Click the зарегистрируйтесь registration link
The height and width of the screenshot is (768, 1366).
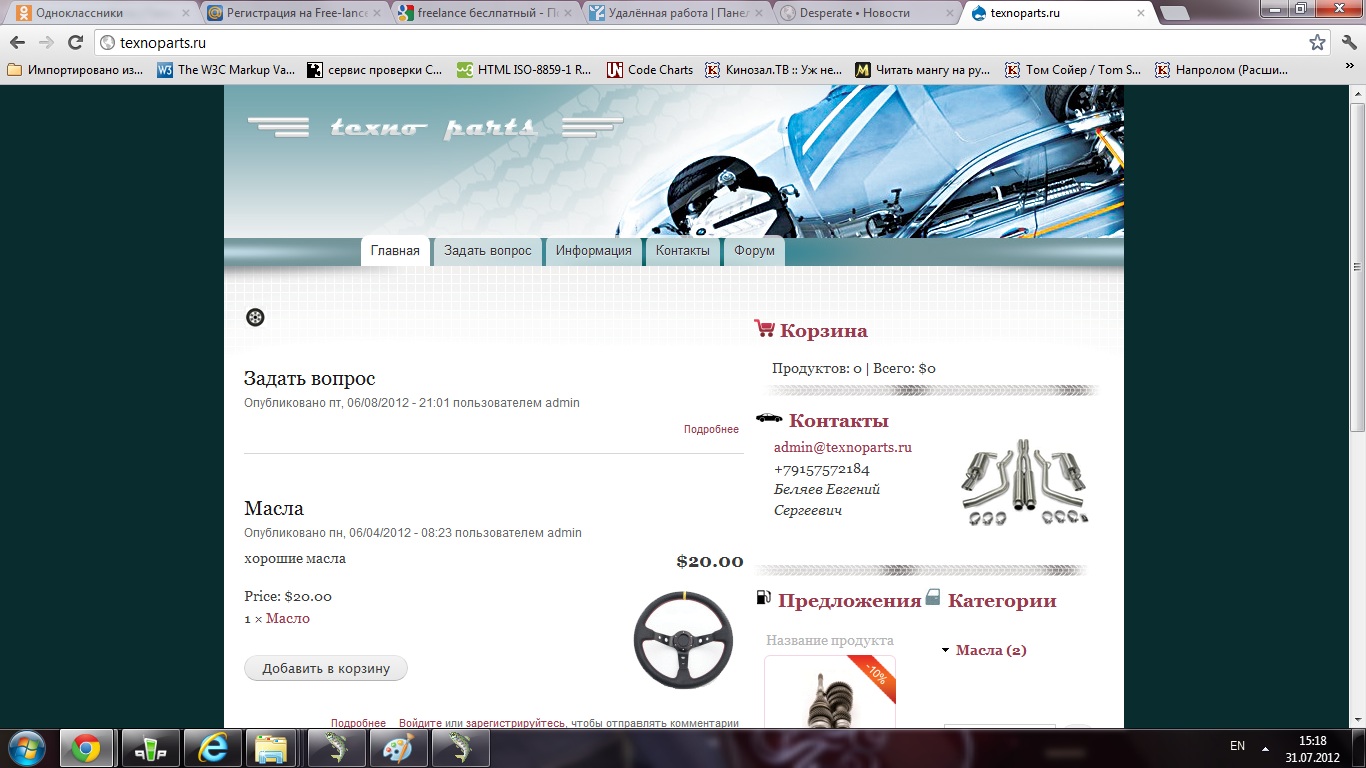515,723
